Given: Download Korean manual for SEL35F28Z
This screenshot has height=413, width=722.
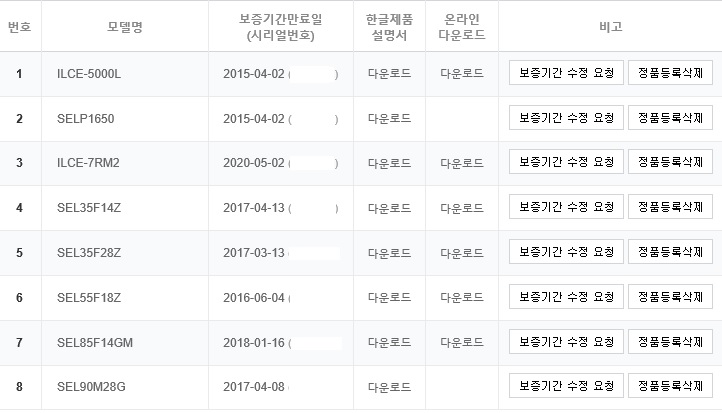Looking at the screenshot, I should pos(389,253).
